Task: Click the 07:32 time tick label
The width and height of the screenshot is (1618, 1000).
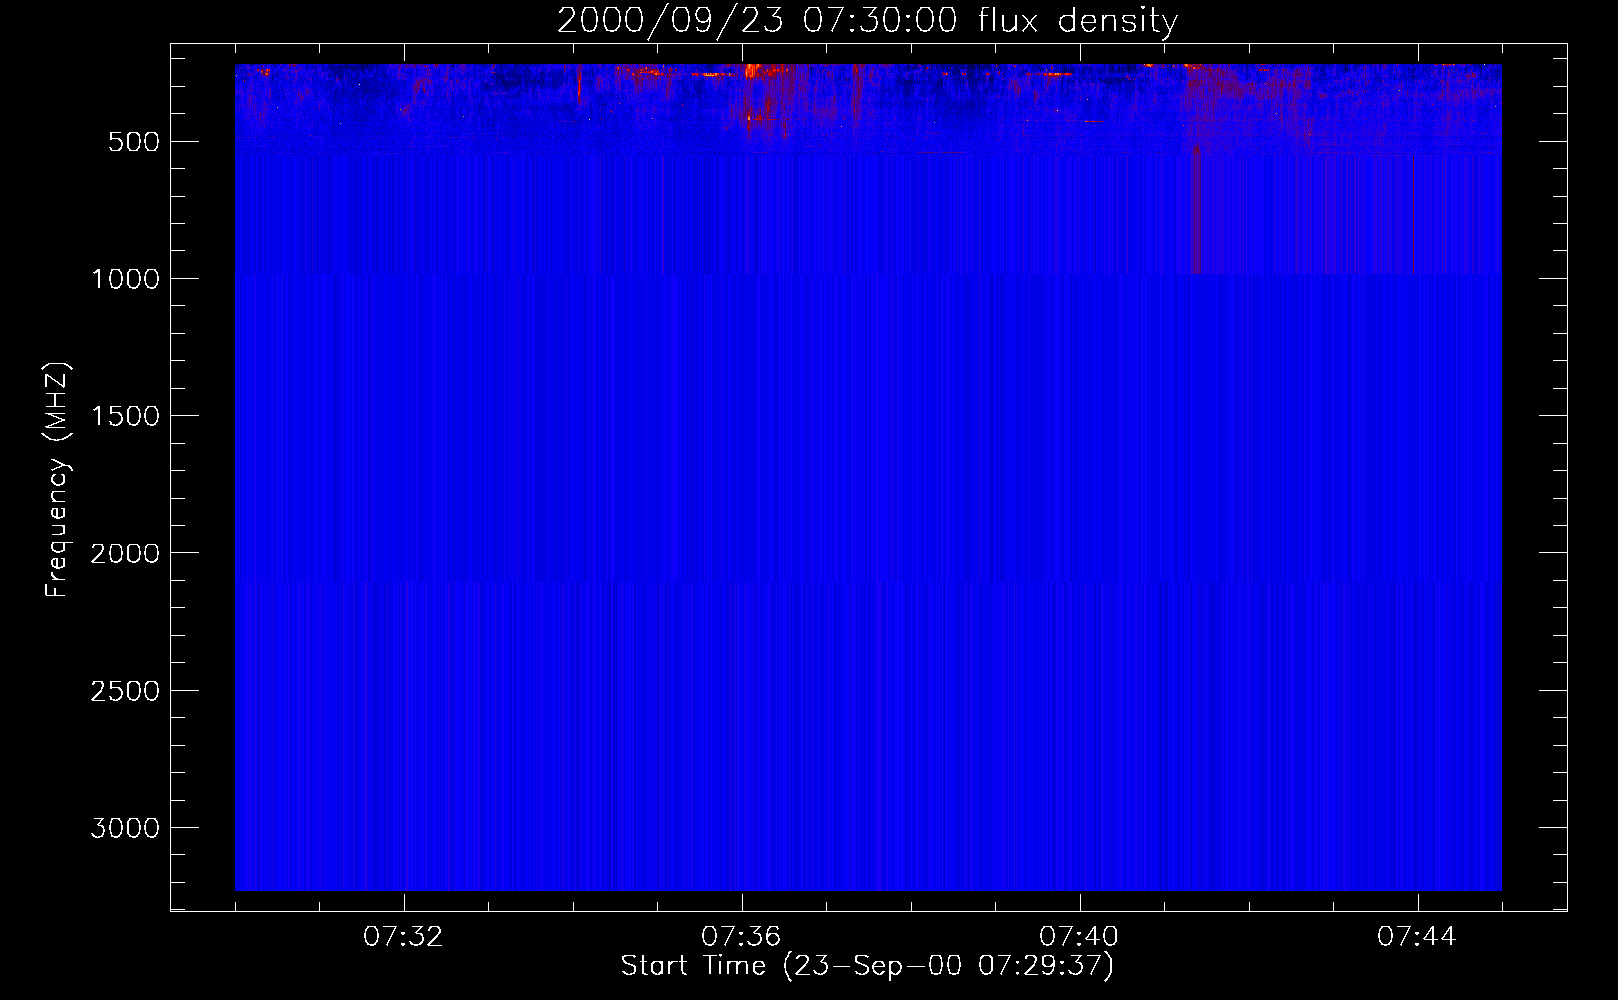Action: click(403, 937)
